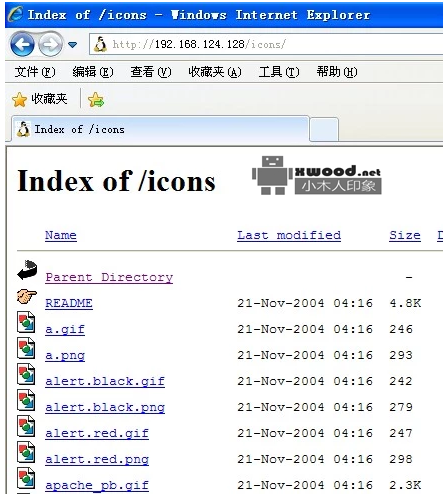Select the 'Index of /icons' tab
445x503 pixels.
point(161,129)
